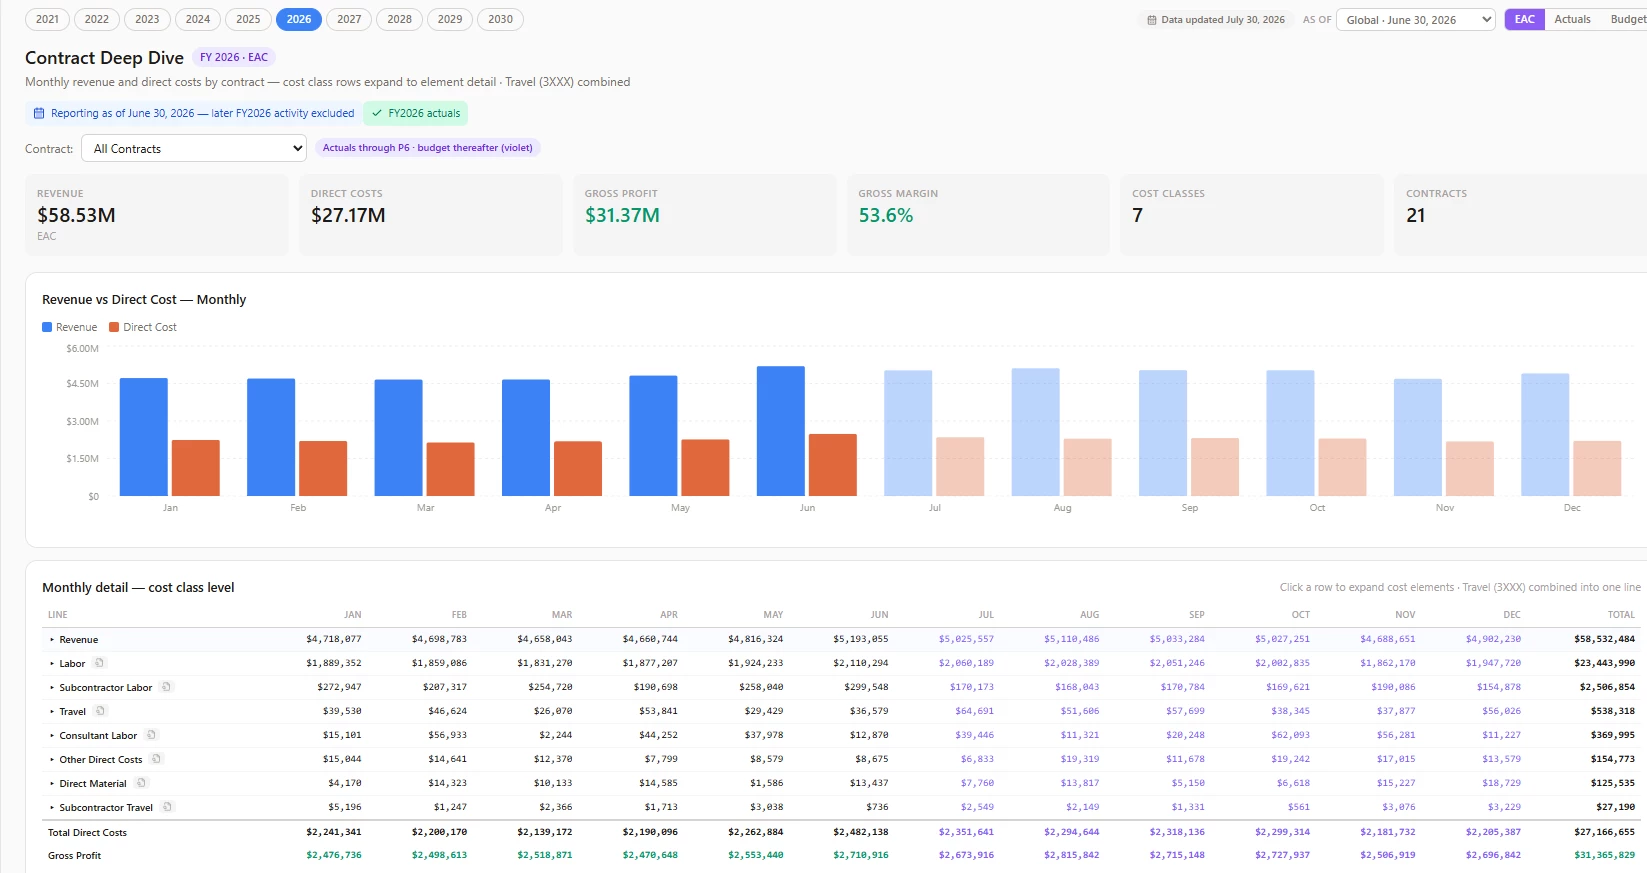Image resolution: width=1647 pixels, height=873 pixels.
Task: Click the document icon next to Travel
Action: click(x=100, y=711)
